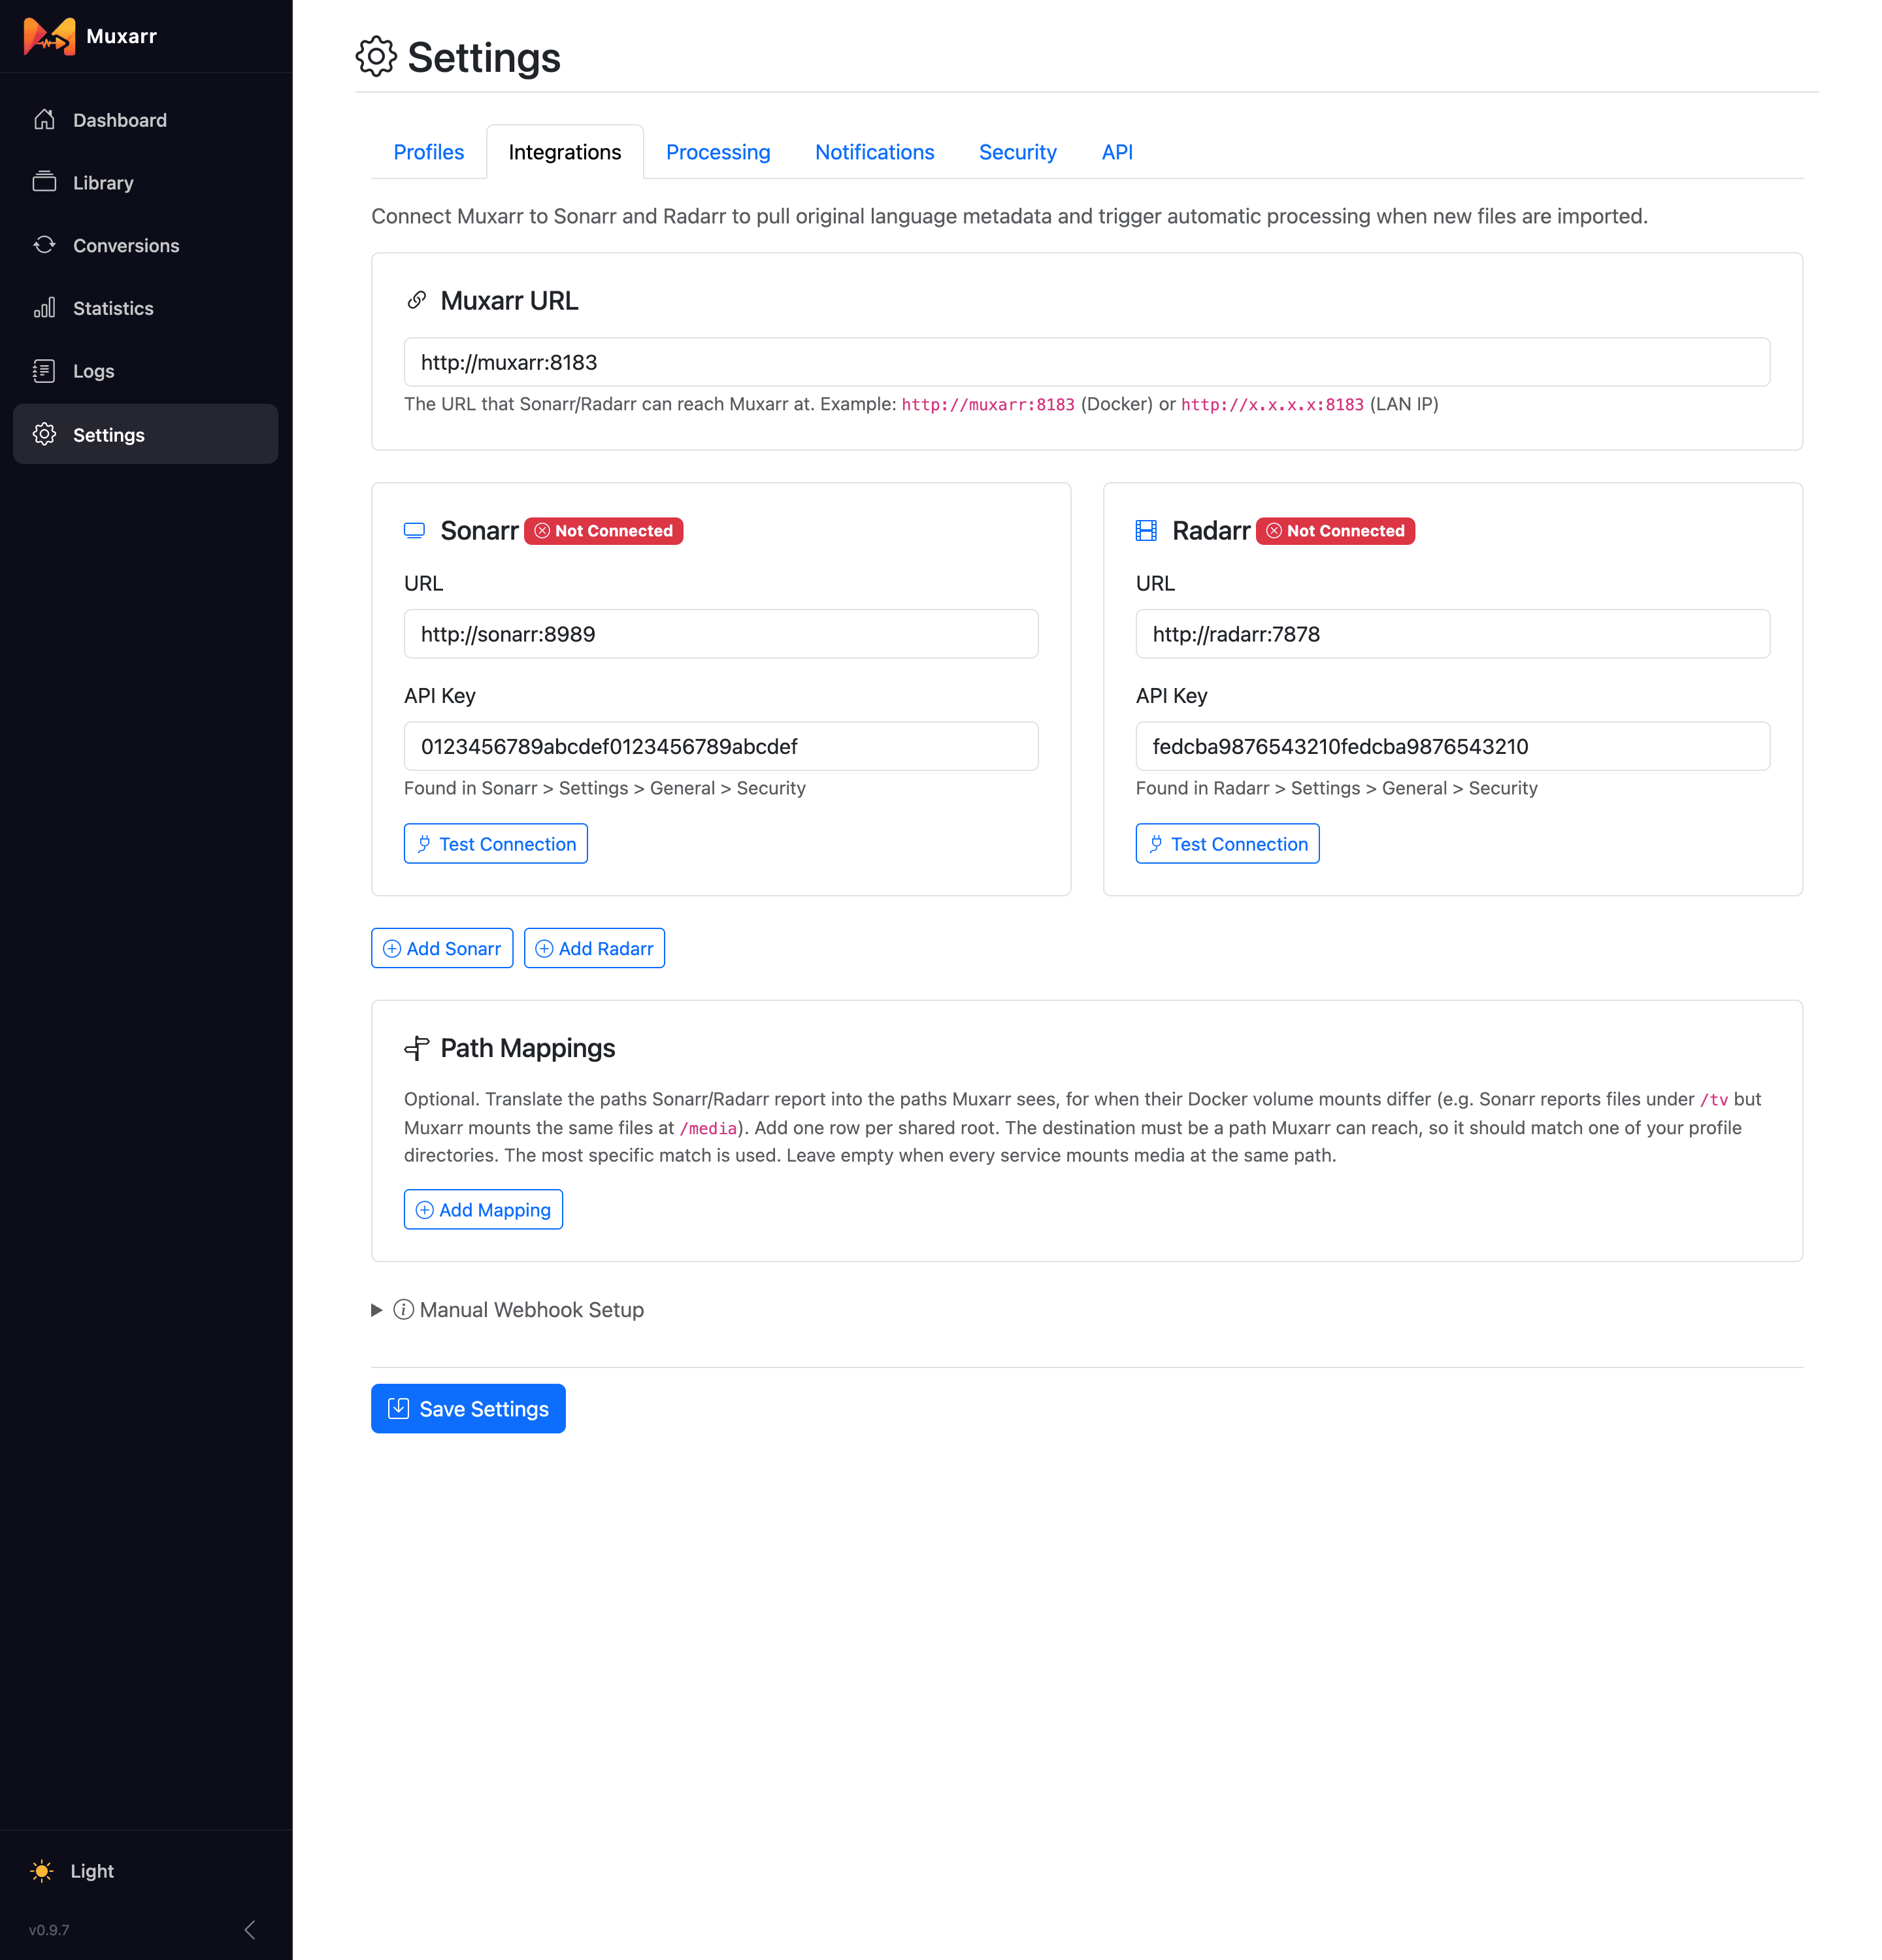1882x1960 pixels.
Task: Click the sidebar Settings gear icon
Action: coord(44,434)
